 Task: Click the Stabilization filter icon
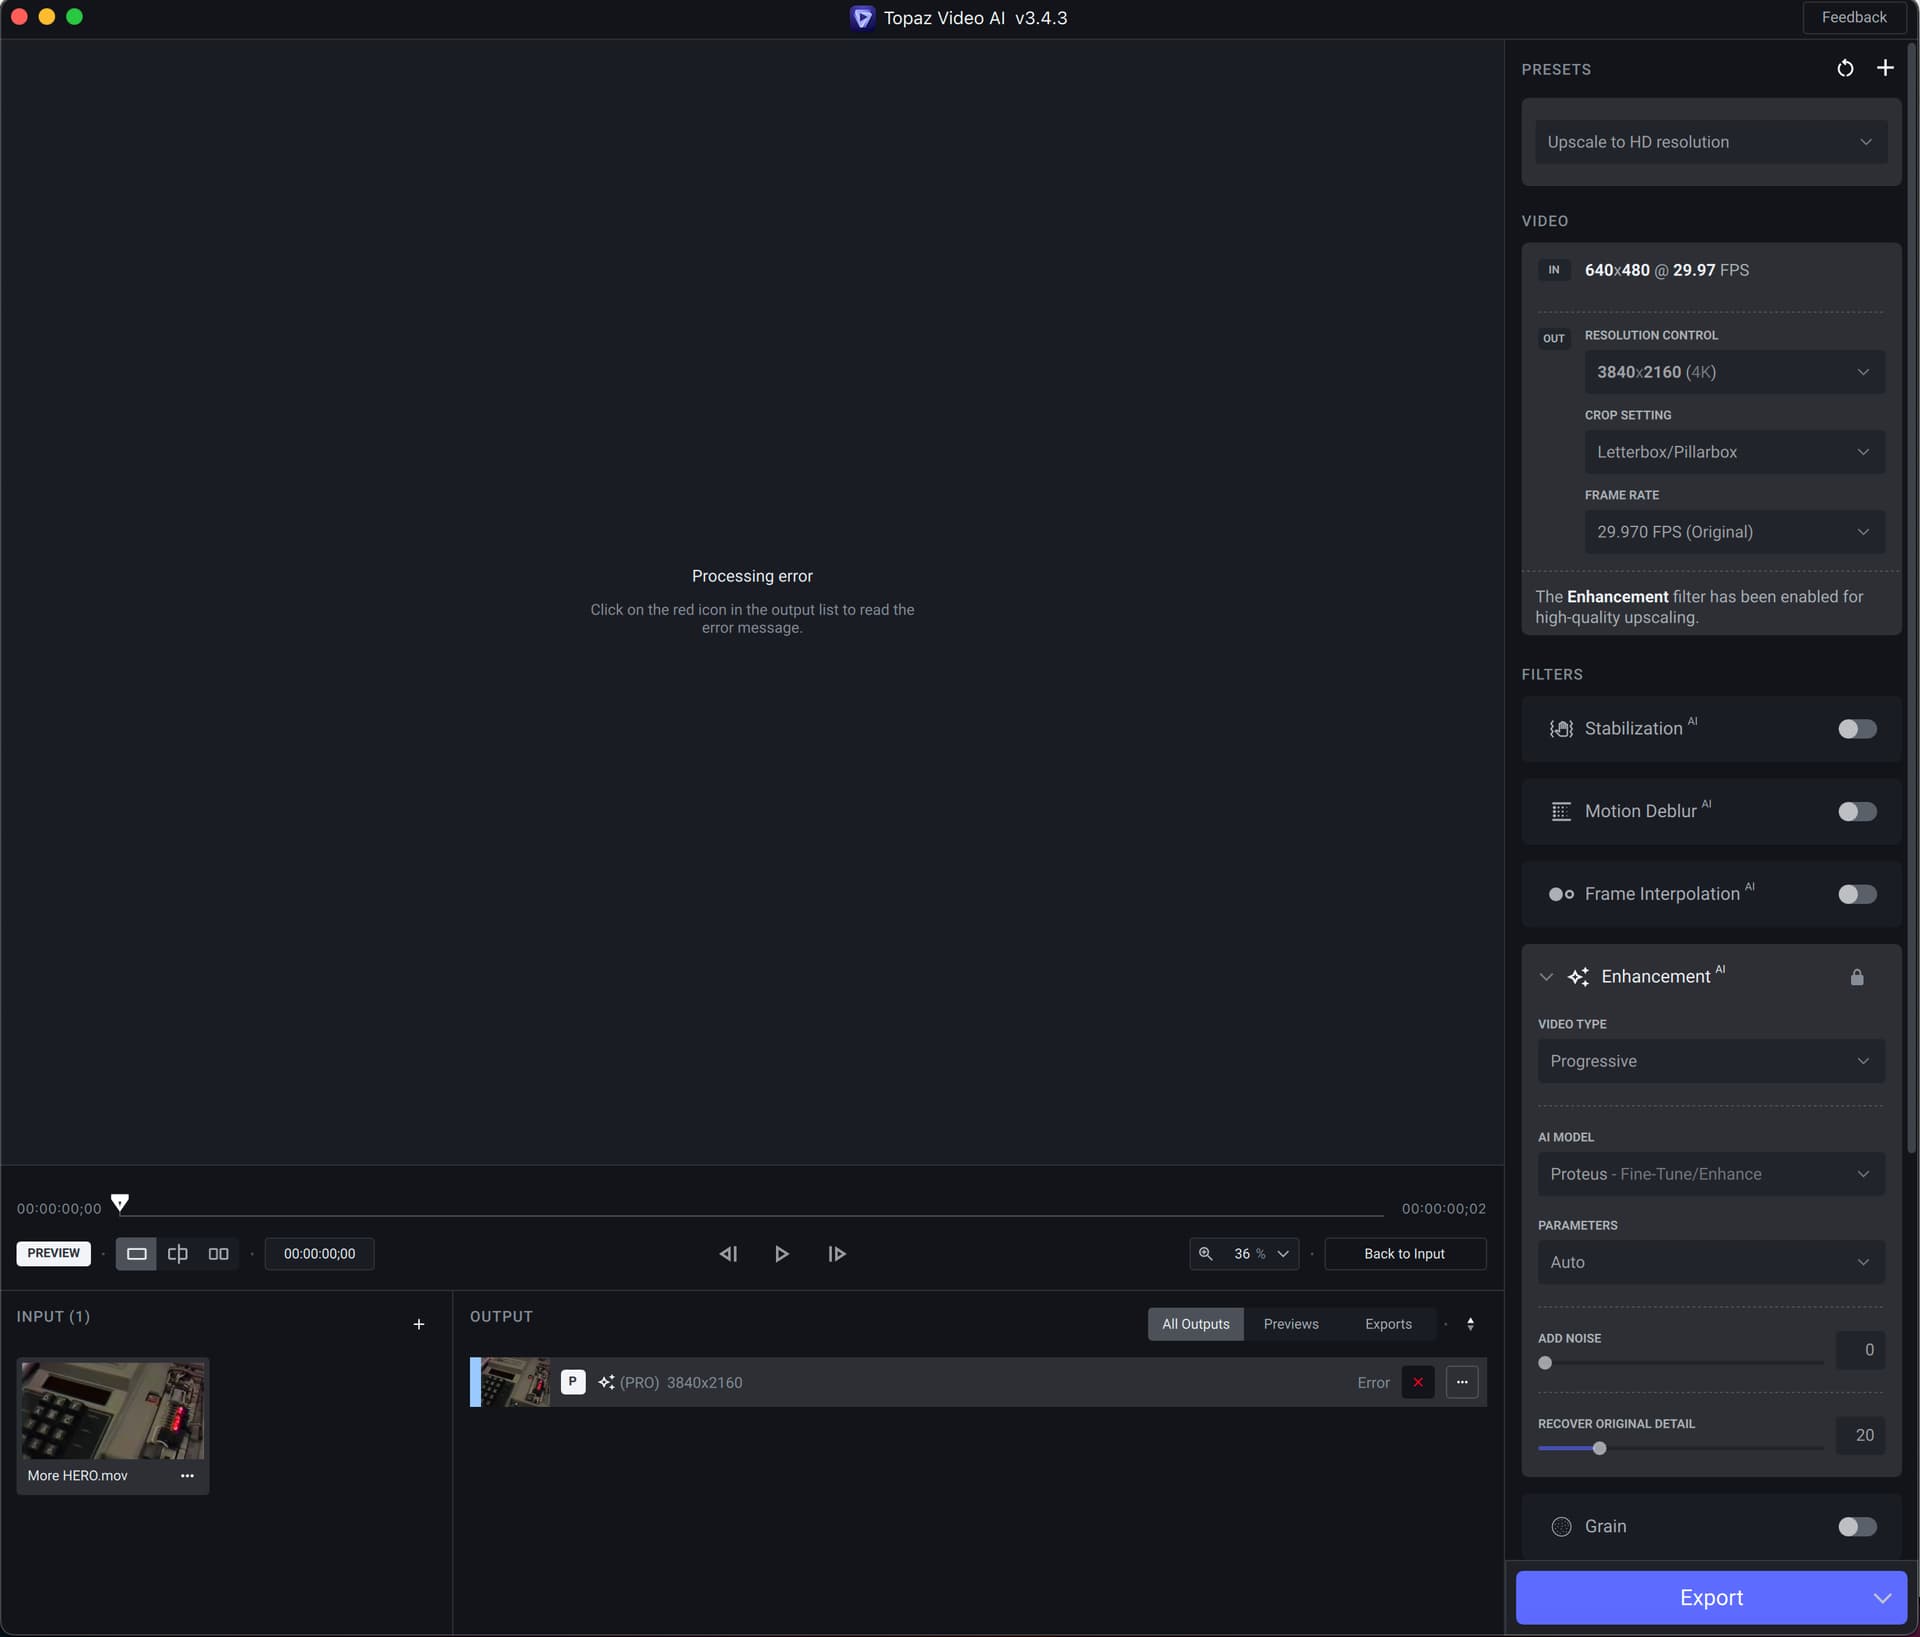pos(1562,728)
